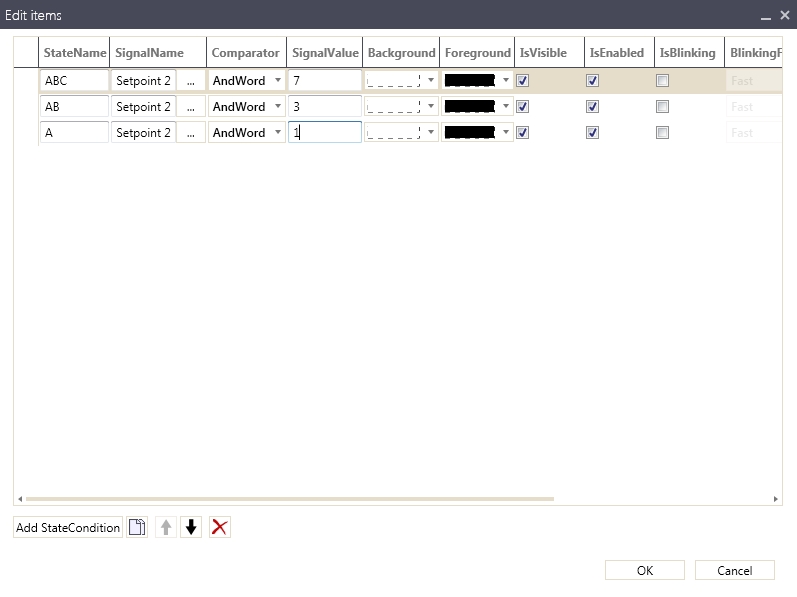Enable IsBlinking for state A
797x597 pixels.
pos(662,133)
